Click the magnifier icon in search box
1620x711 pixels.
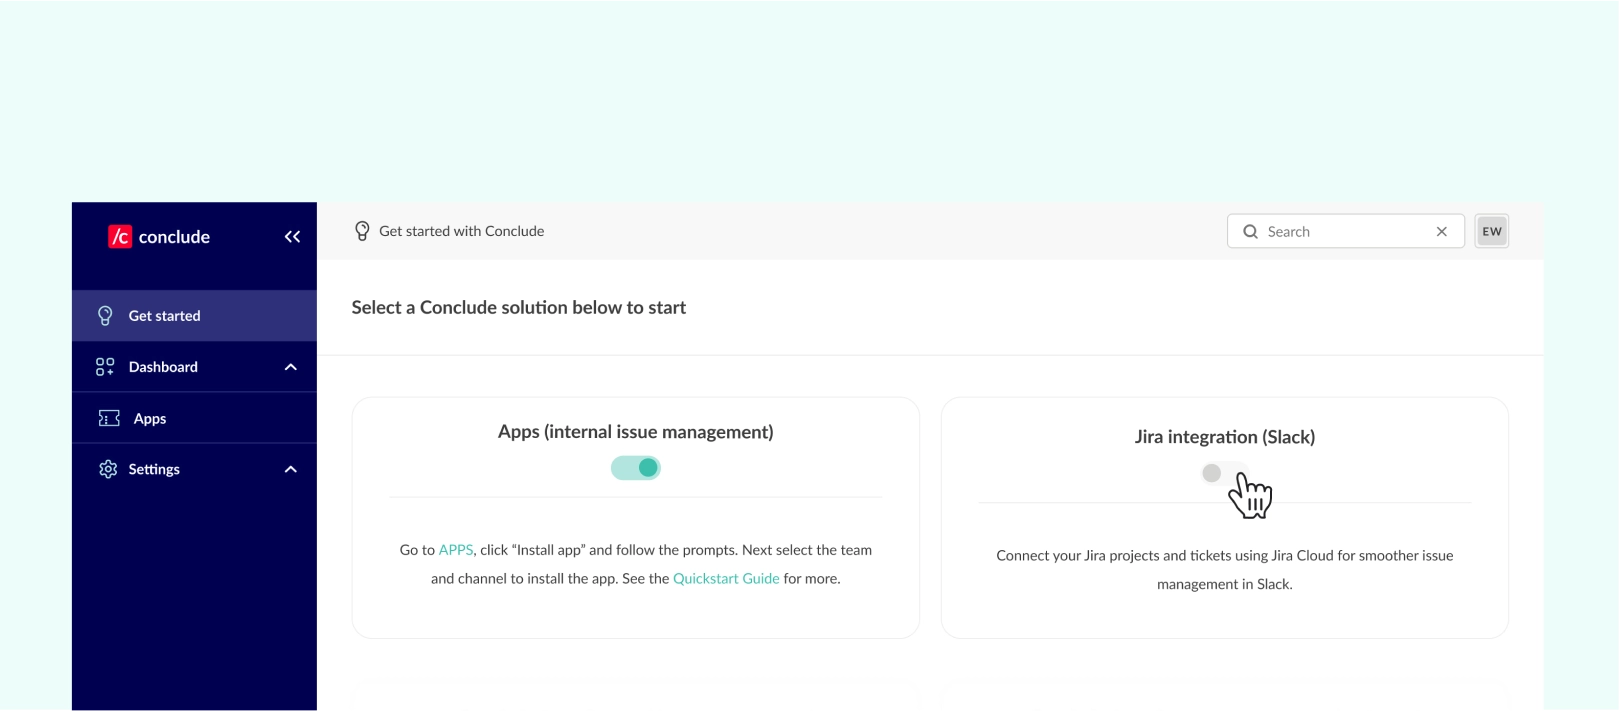click(1250, 232)
